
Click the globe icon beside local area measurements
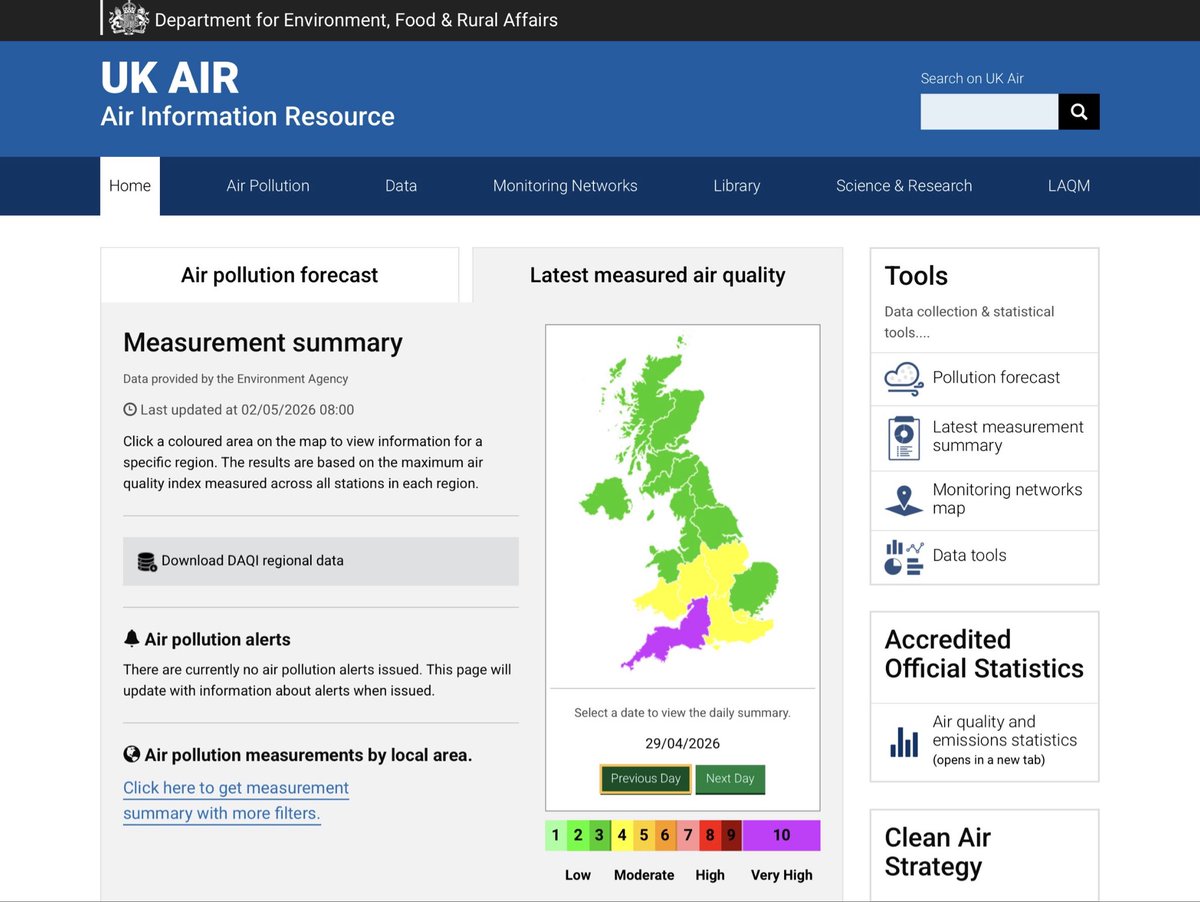(x=131, y=755)
